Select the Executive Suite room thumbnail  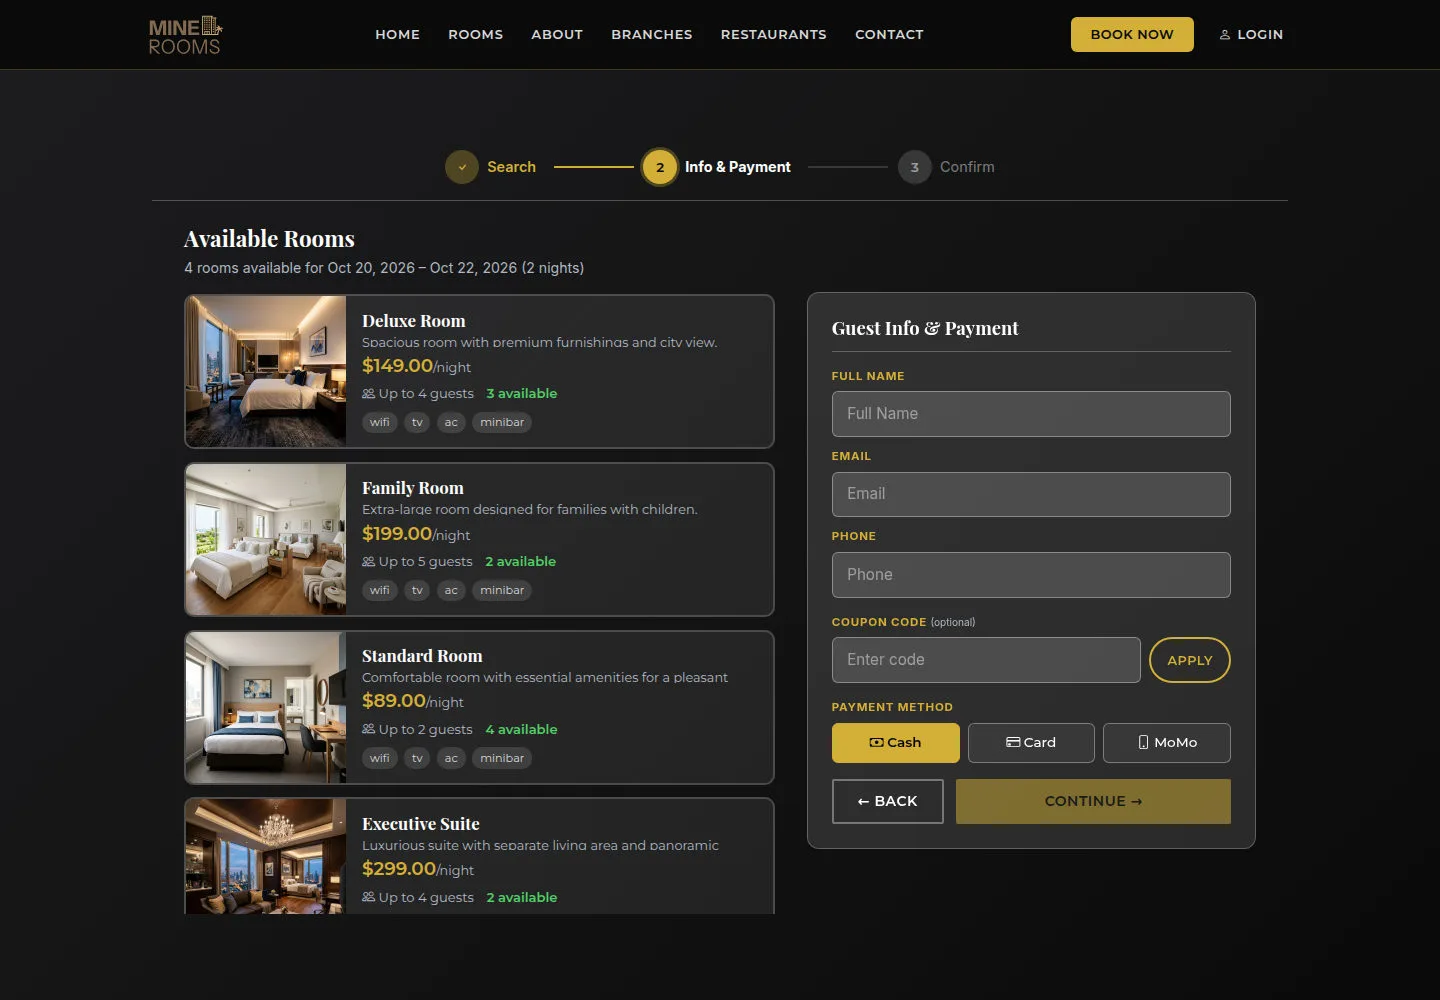266,856
